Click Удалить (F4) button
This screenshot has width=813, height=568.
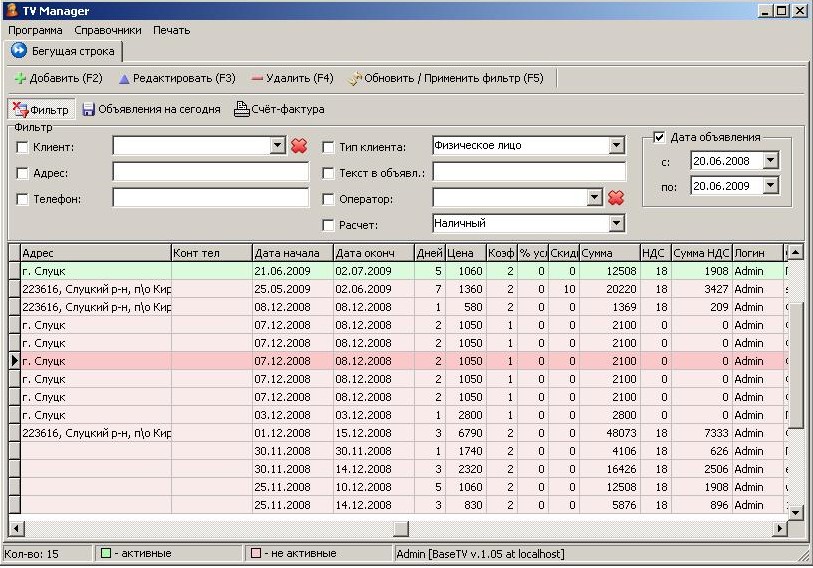click(x=292, y=79)
